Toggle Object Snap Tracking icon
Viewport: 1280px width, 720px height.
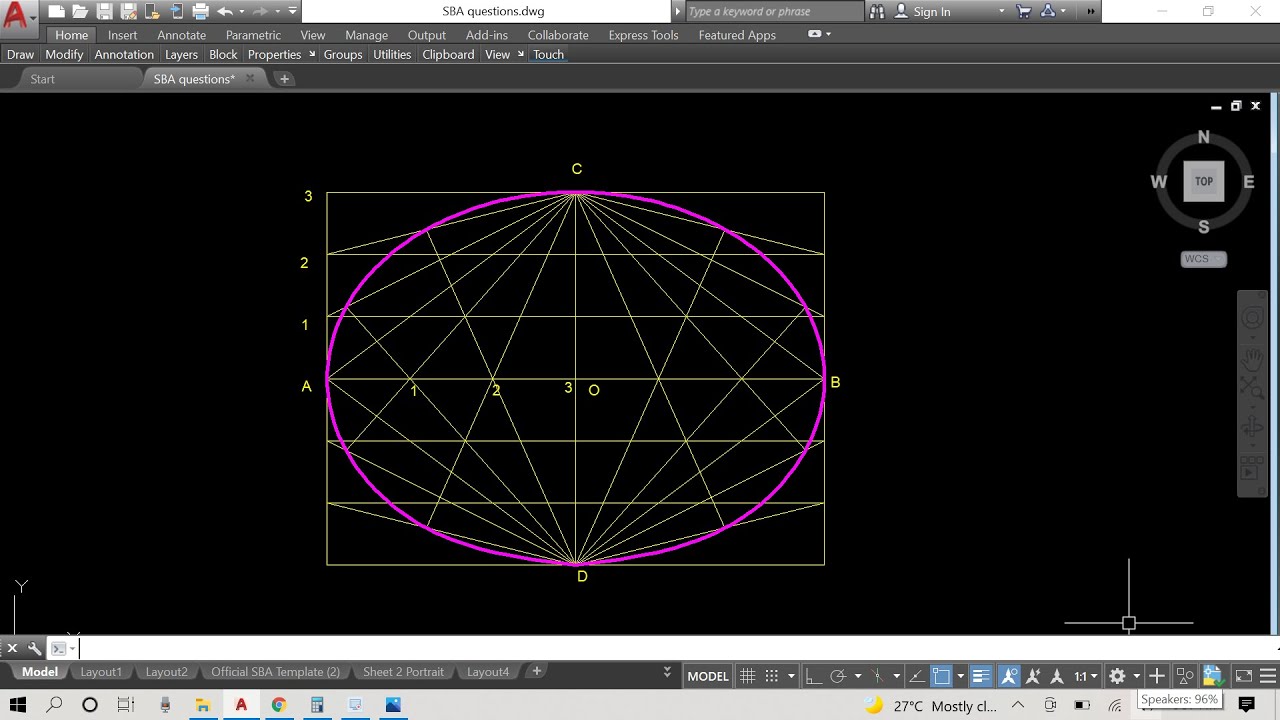click(916, 676)
